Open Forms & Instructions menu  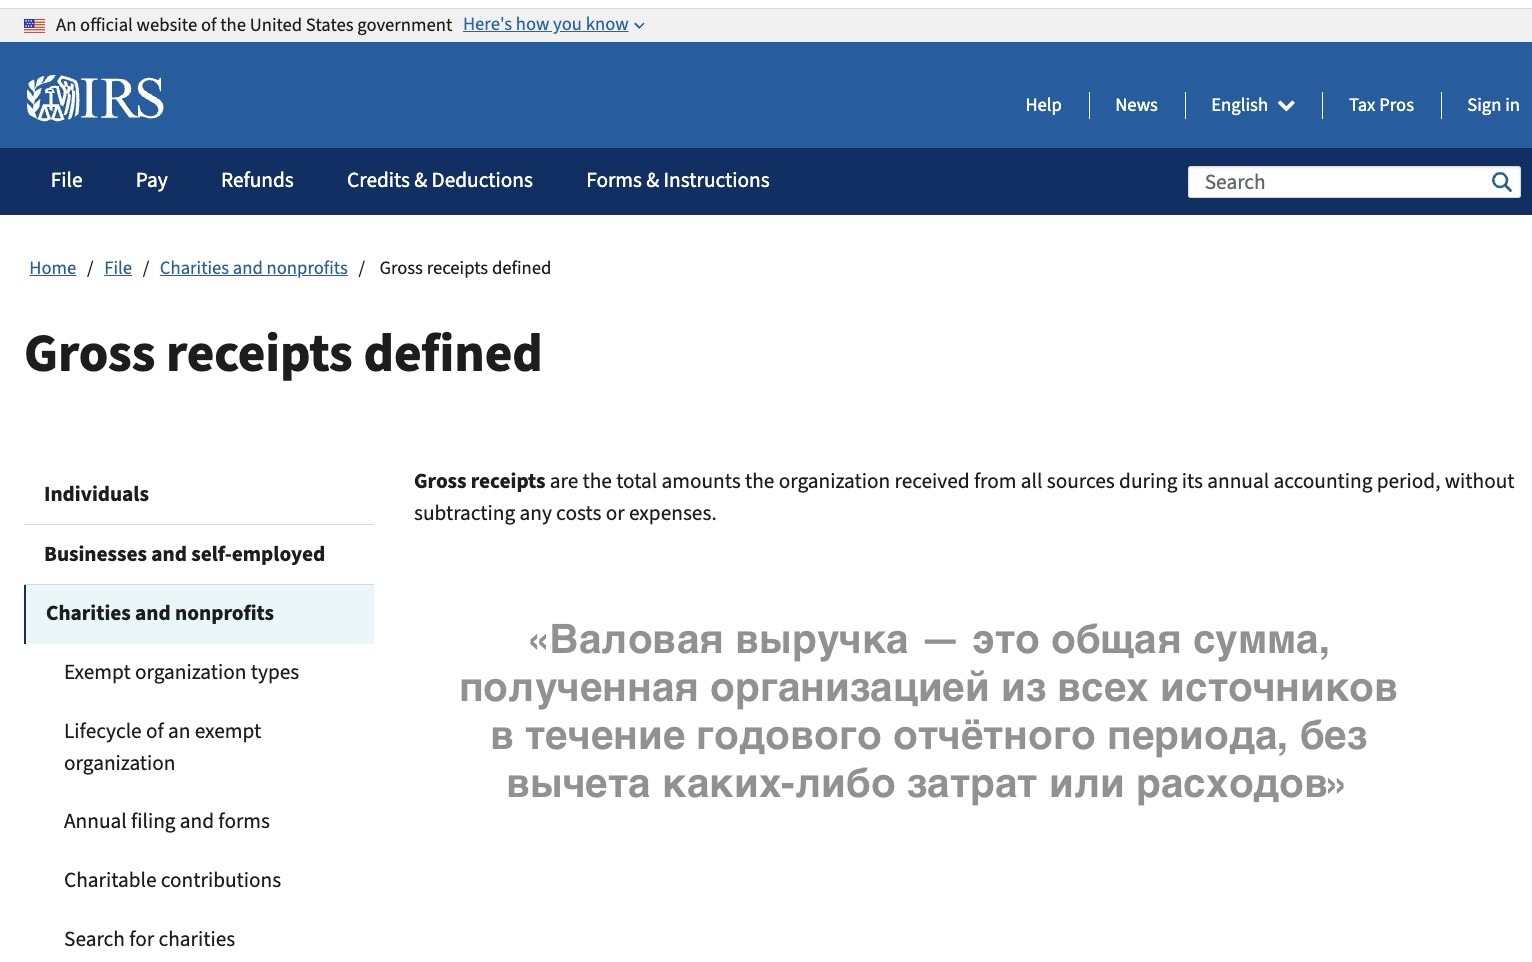678,180
